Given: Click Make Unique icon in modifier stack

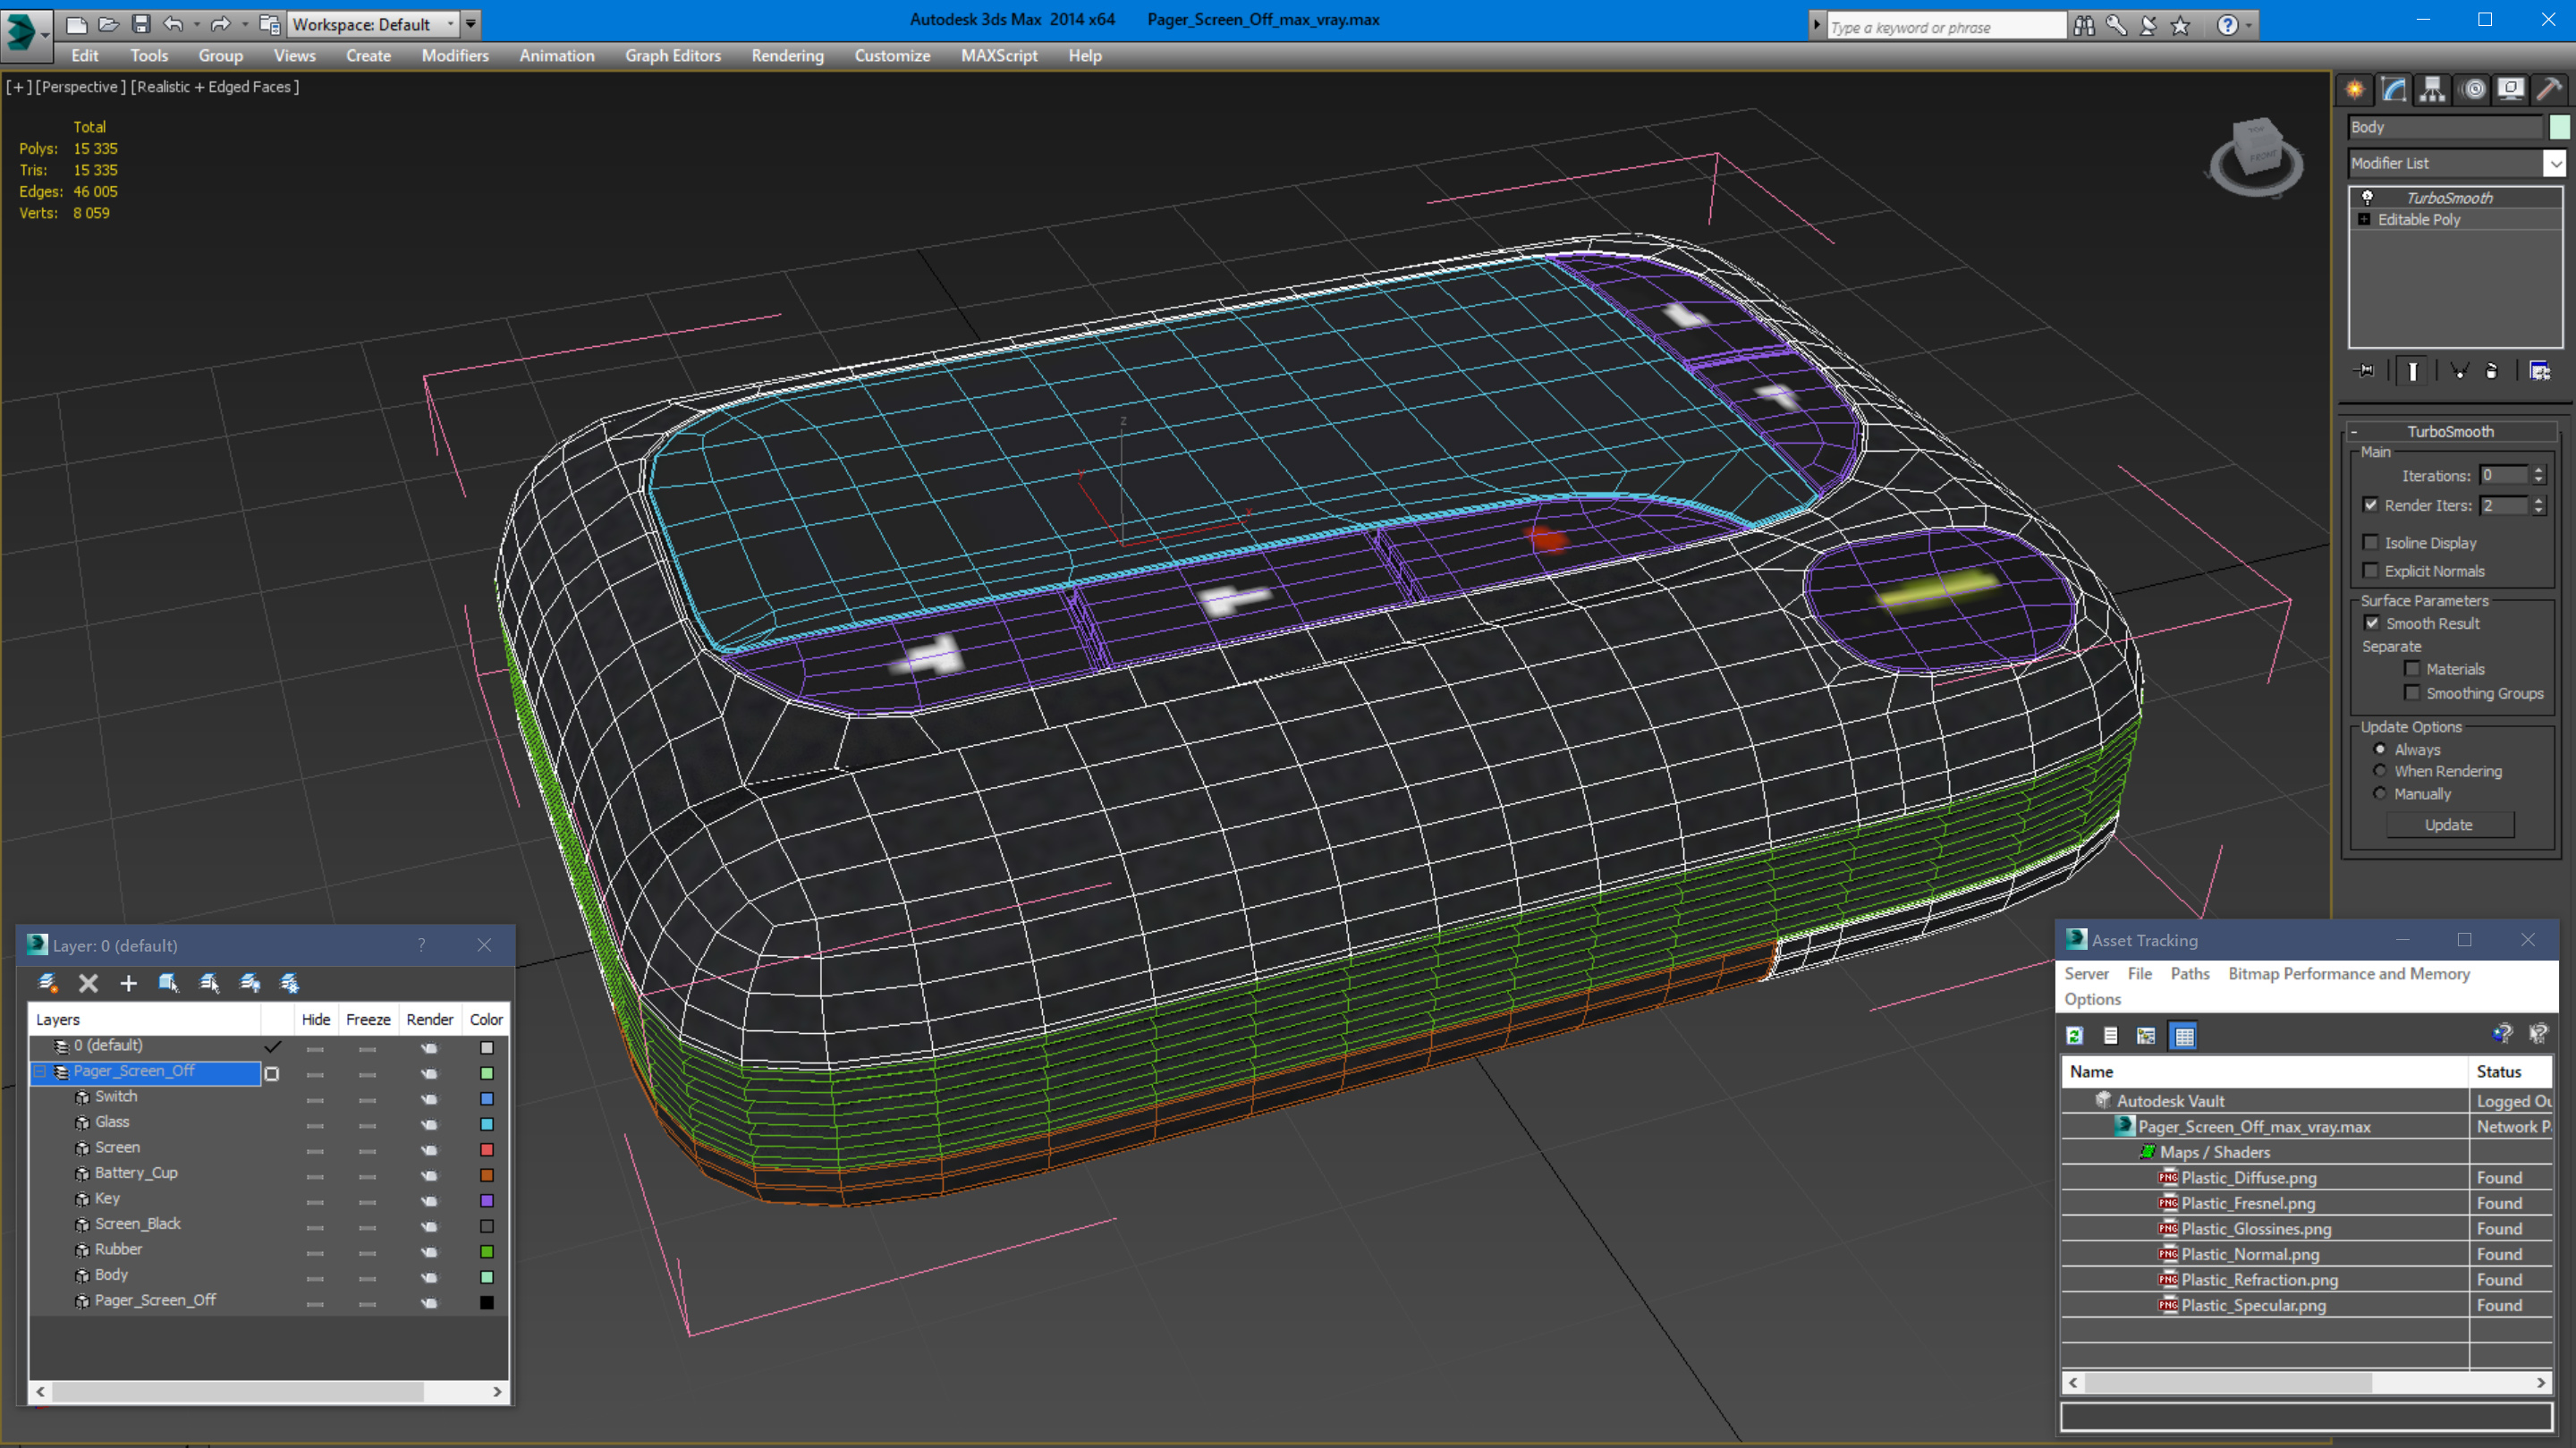Looking at the screenshot, I should [x=2459, y=371].
